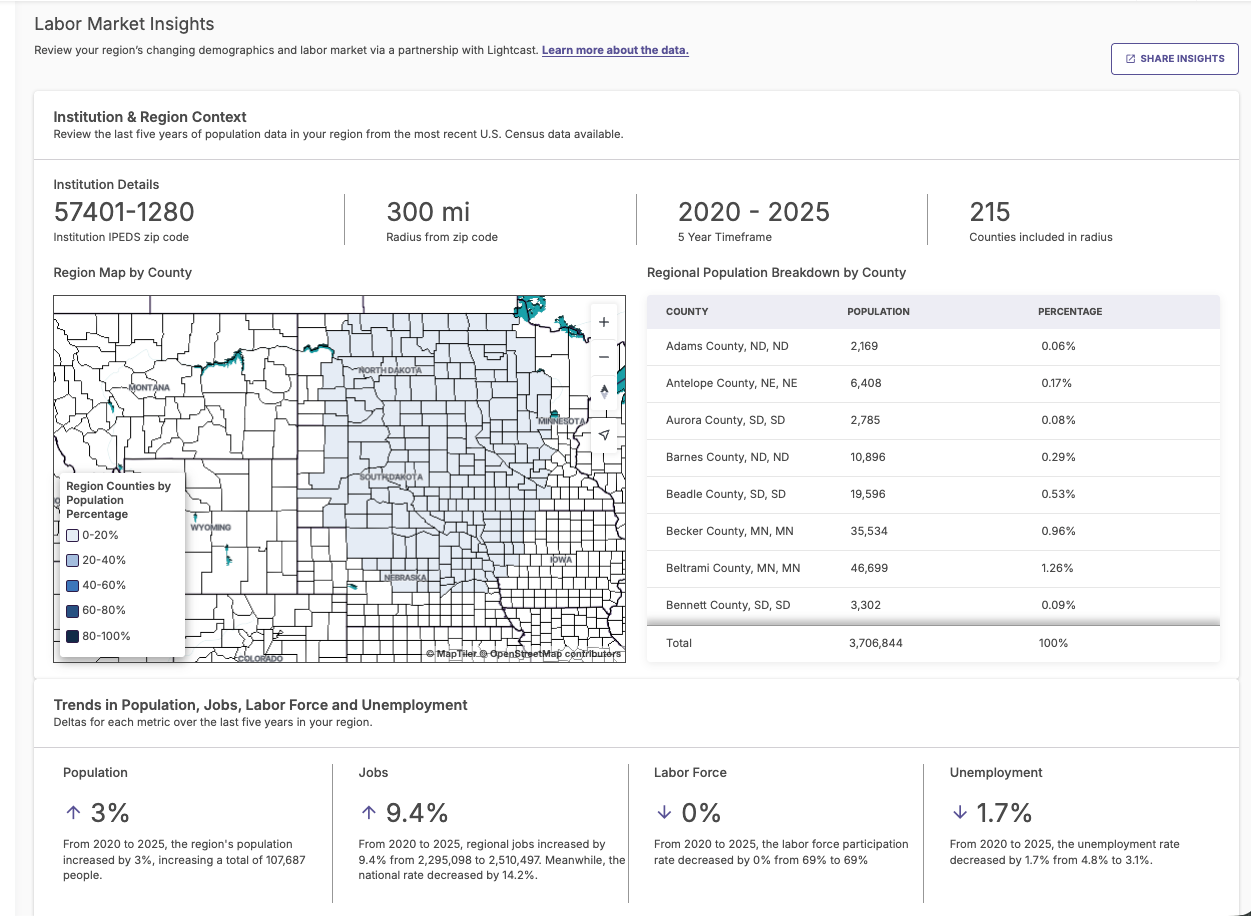Click the North Dakota map label
Viewport: 1251px width, 916px height.
[x=390, y=370]
